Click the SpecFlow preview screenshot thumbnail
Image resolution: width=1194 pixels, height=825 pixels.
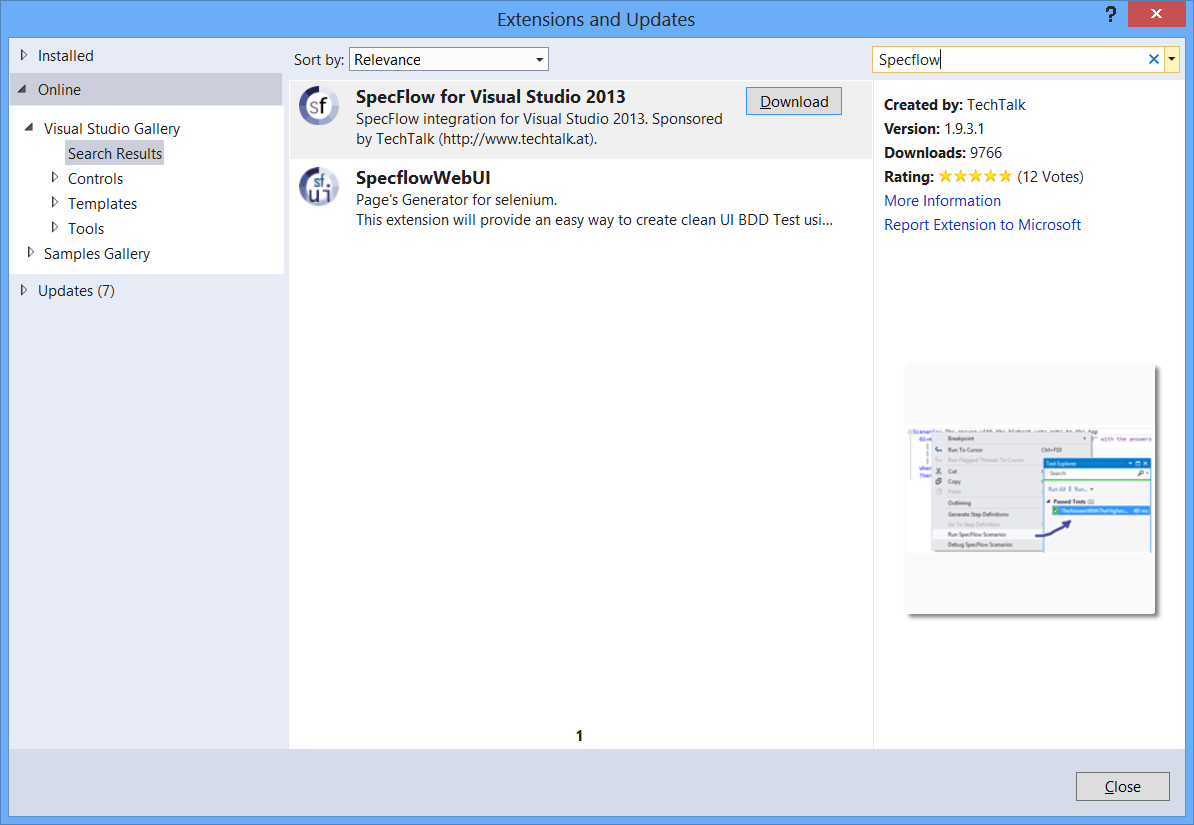1030,489
